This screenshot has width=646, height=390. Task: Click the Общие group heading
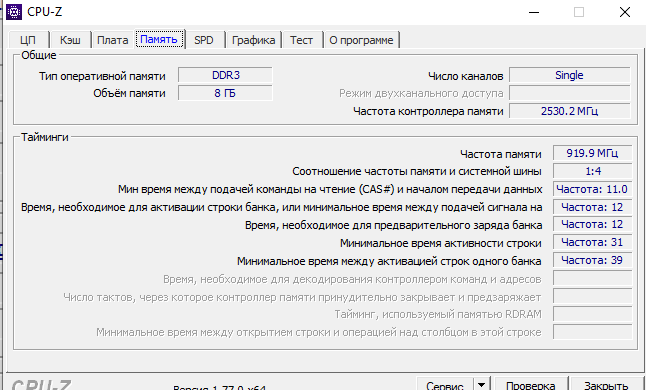point(39,55)
